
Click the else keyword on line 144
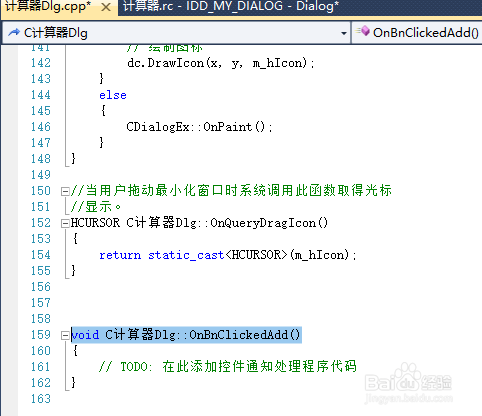(113, 95)
